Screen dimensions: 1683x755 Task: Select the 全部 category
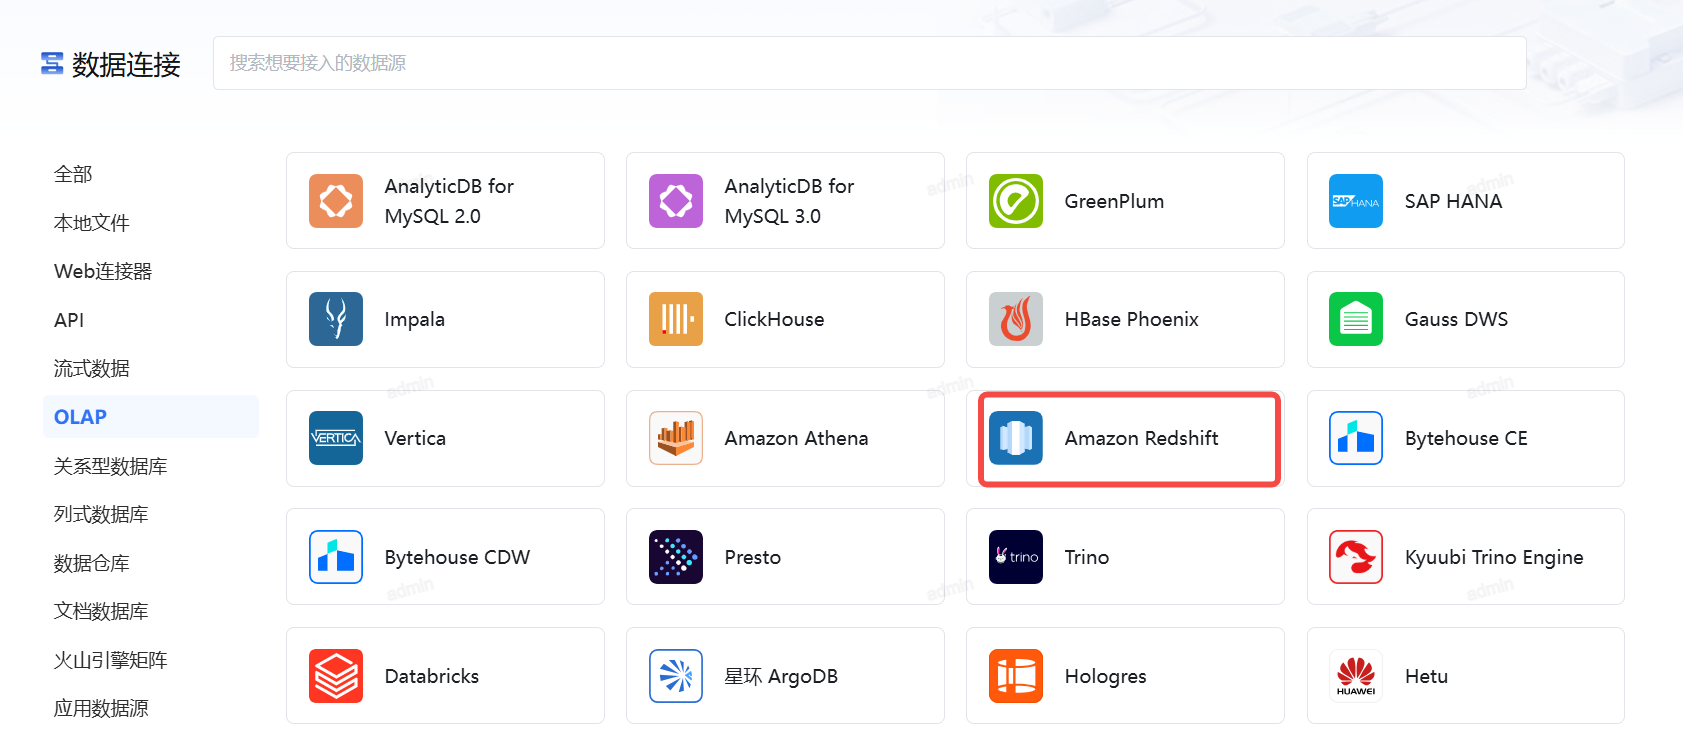(x=73, y=174)
